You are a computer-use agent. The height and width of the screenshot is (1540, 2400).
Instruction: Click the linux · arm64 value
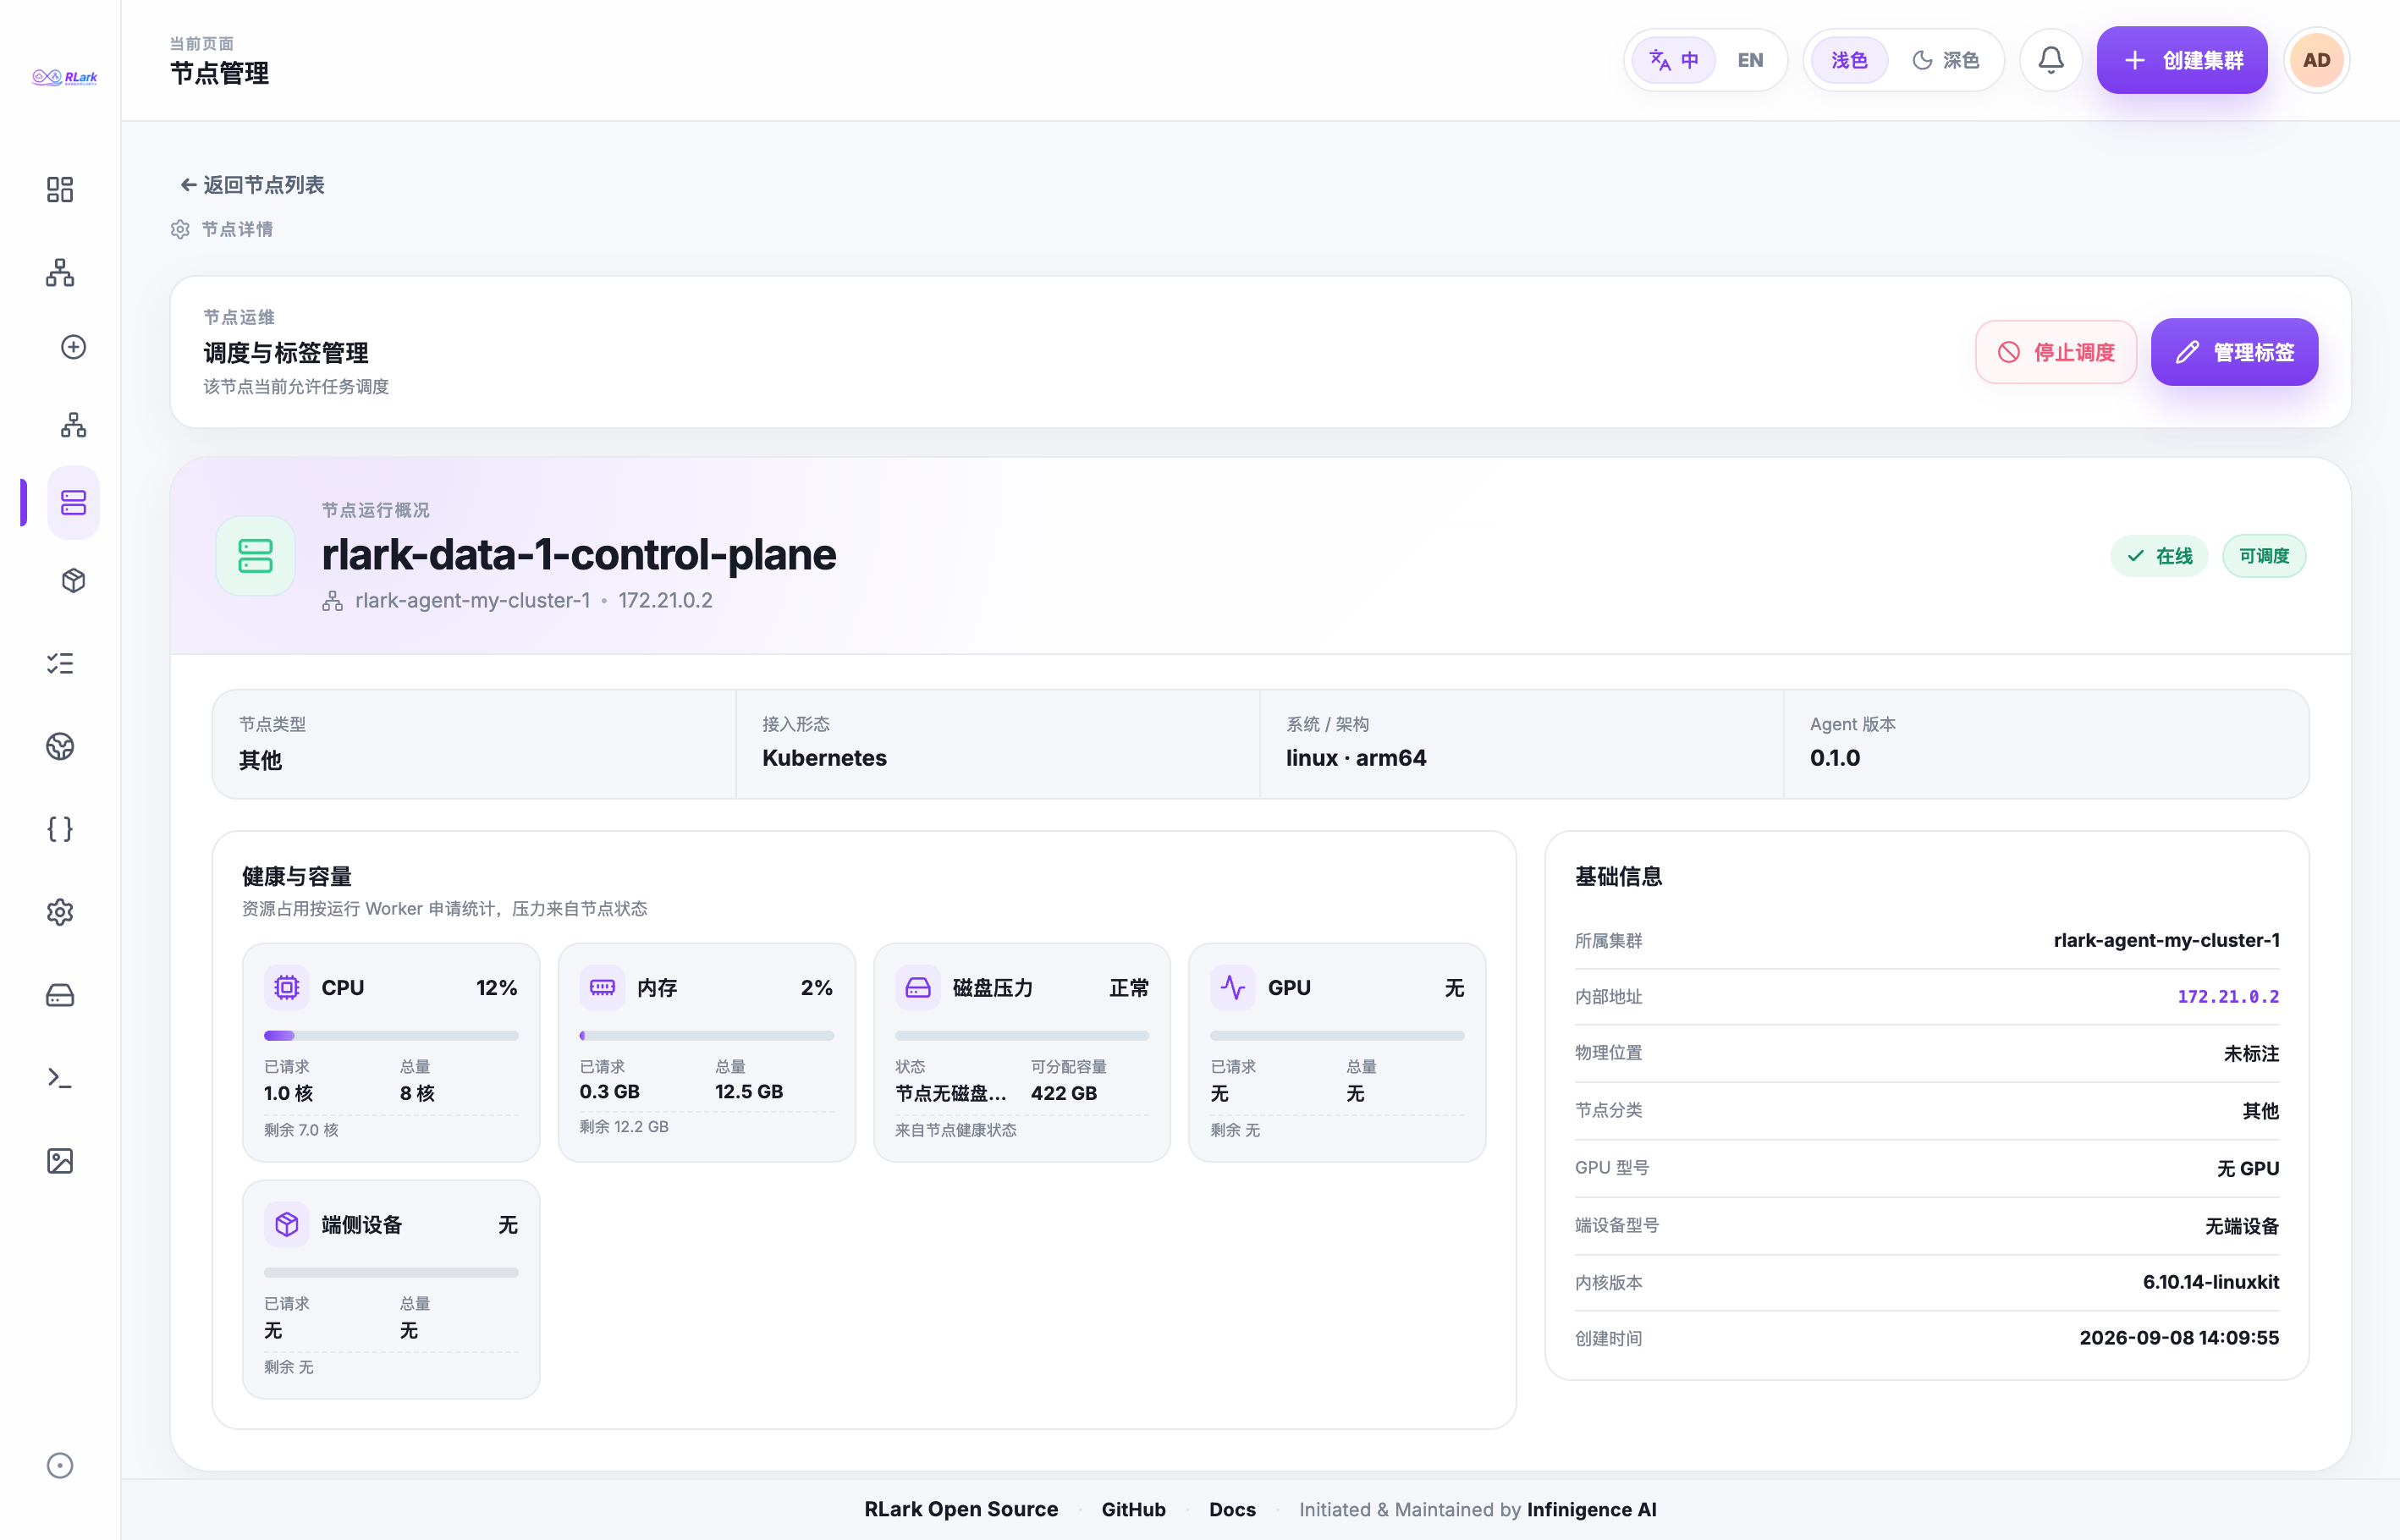pos(1356,758)
